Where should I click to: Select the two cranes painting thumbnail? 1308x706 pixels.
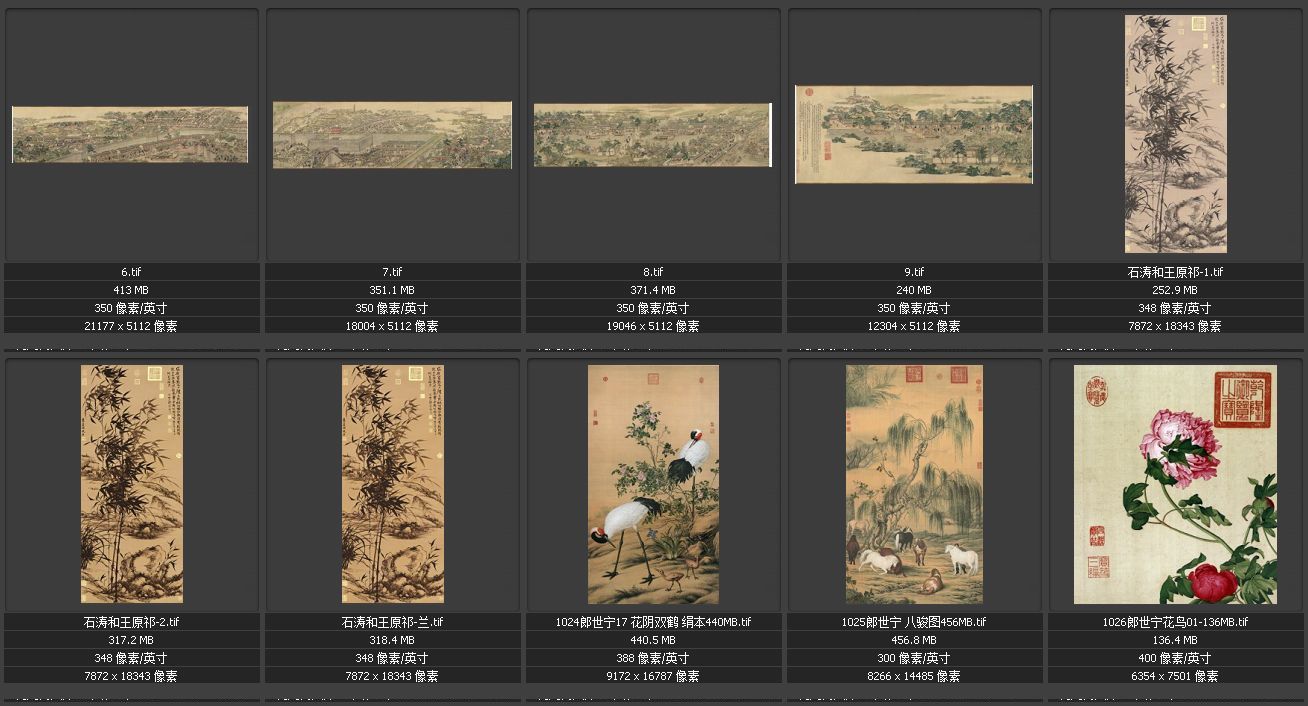(653, 484)
